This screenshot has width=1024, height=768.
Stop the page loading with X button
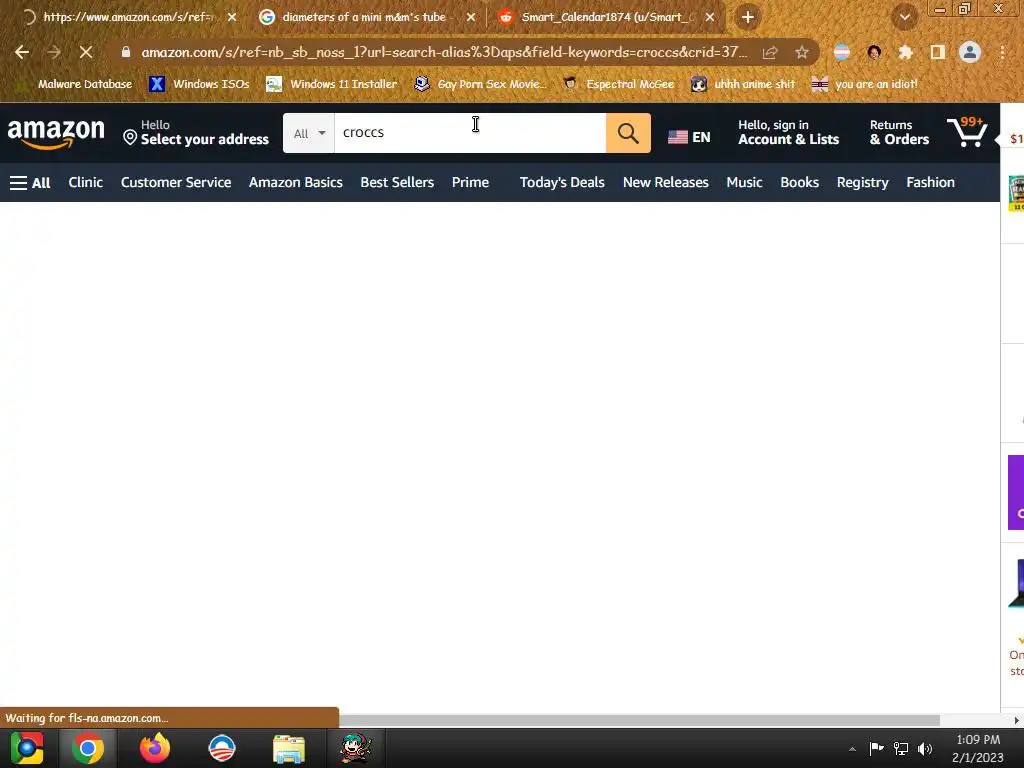(86, 52)
